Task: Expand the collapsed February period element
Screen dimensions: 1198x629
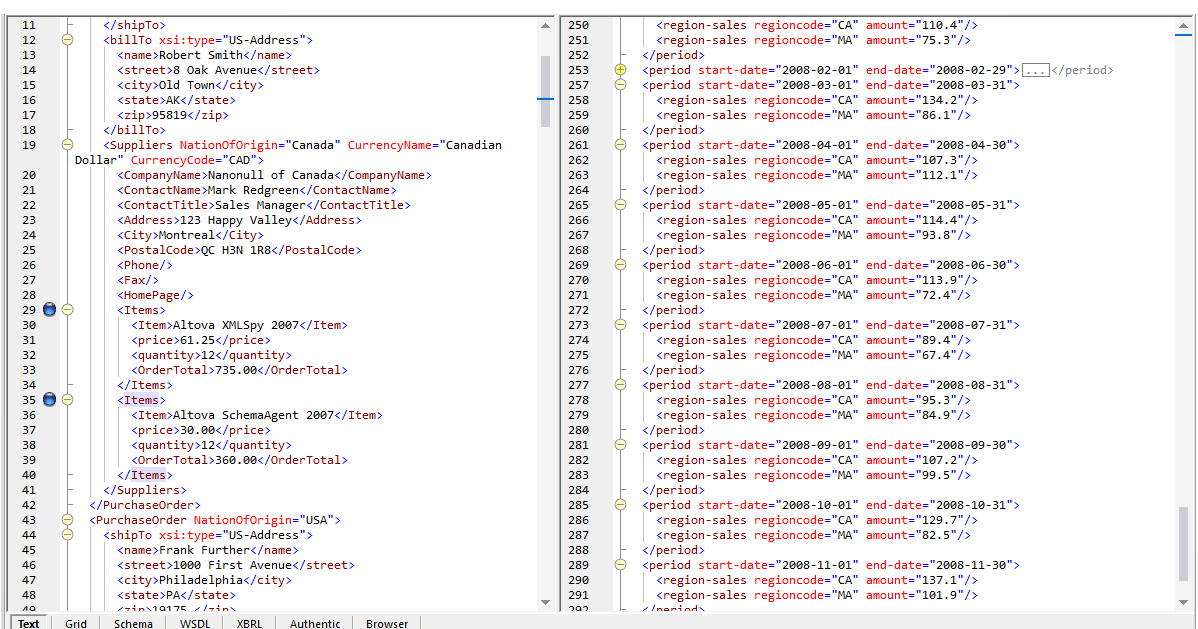Action: click(x=620, y=70)
